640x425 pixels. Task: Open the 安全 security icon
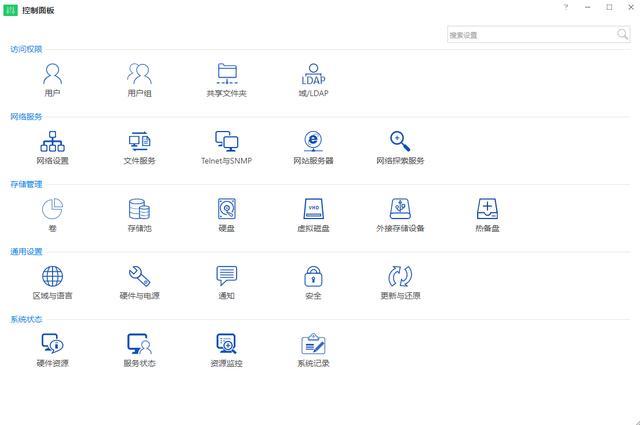tap(313, 278)
